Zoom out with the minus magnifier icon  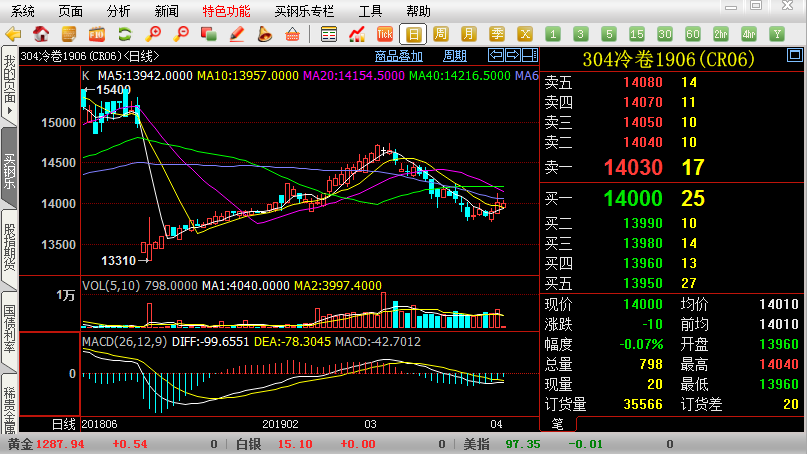181,34
